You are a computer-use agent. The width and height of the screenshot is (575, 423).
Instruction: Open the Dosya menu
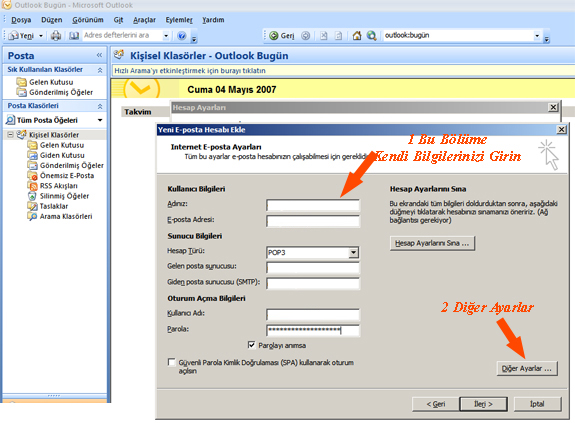[21, 20]
